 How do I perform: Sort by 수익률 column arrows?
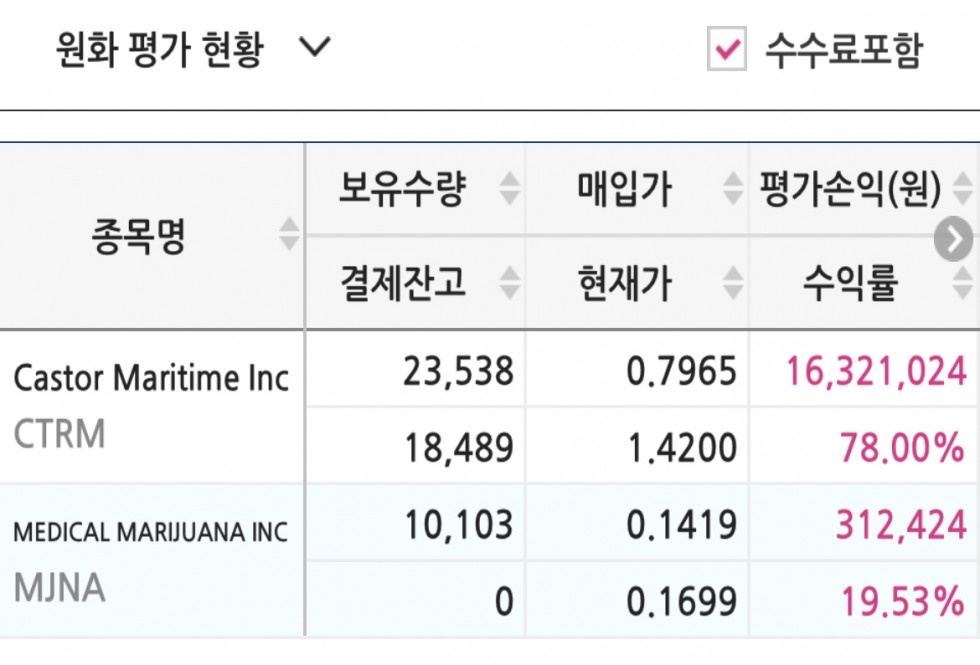point(962,283)
